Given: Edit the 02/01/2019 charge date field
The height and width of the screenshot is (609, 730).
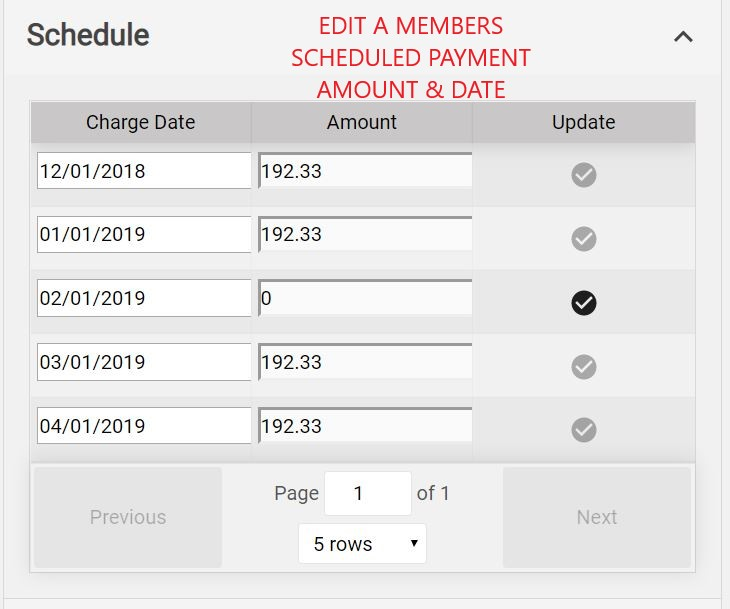Looking at the screenshot, I should tap(143, 298).
